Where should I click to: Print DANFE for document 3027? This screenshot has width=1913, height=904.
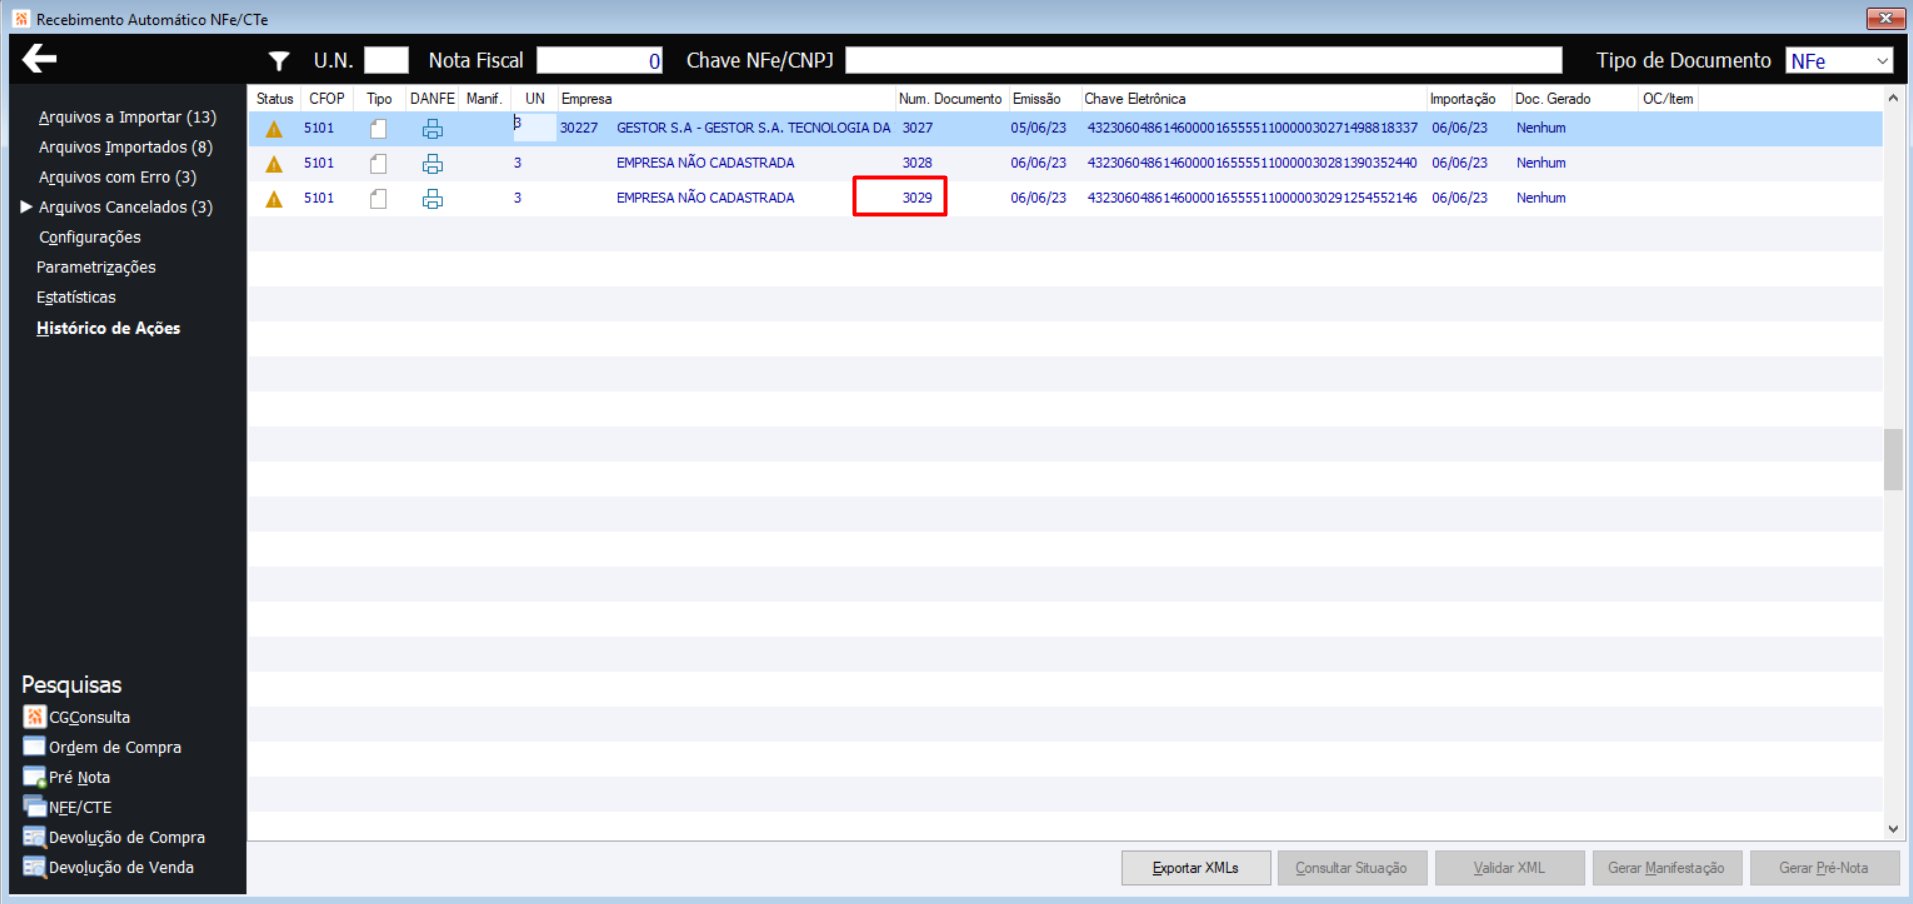(432, 129)
